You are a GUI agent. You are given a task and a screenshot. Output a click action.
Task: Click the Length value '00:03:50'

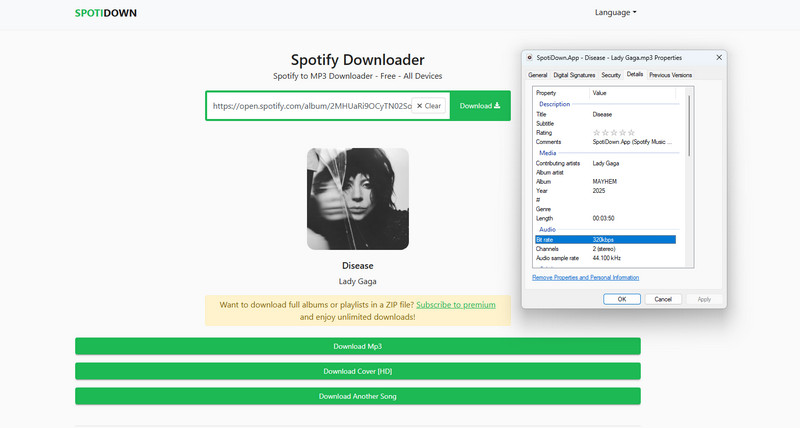(x=603, y=218)
